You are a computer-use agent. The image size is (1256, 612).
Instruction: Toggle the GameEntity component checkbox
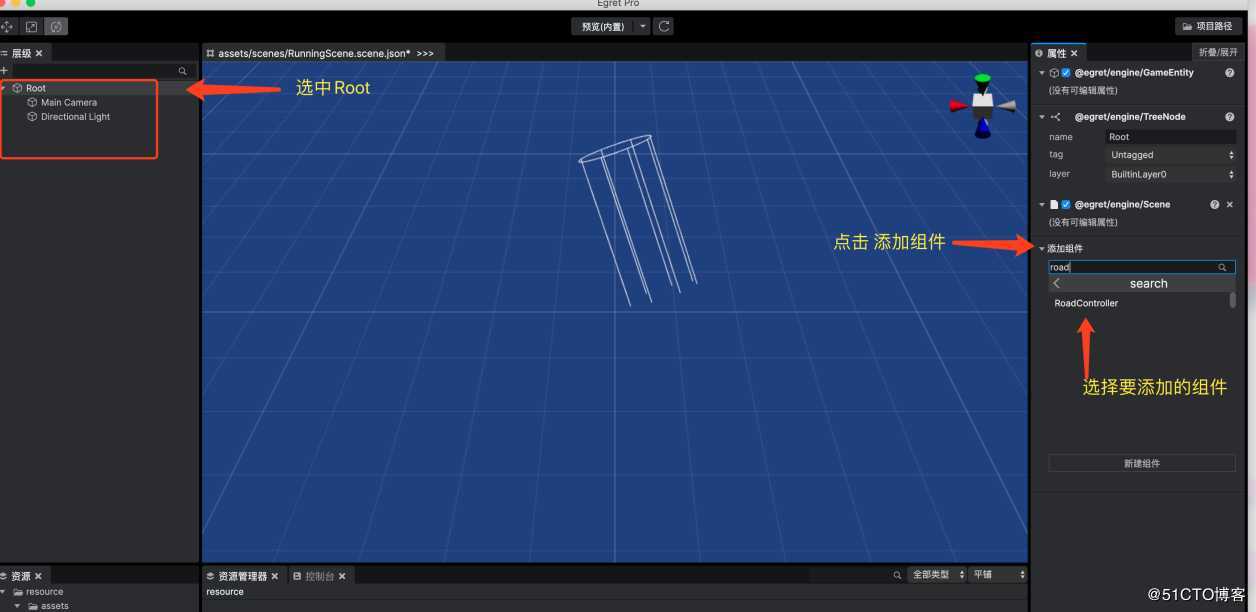coord(1066,73)
